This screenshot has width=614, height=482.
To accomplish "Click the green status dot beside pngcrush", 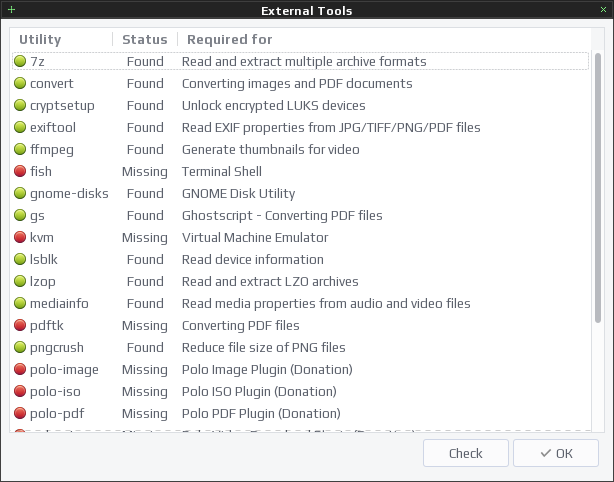I will pyautogui.click(x=20, y=347).
